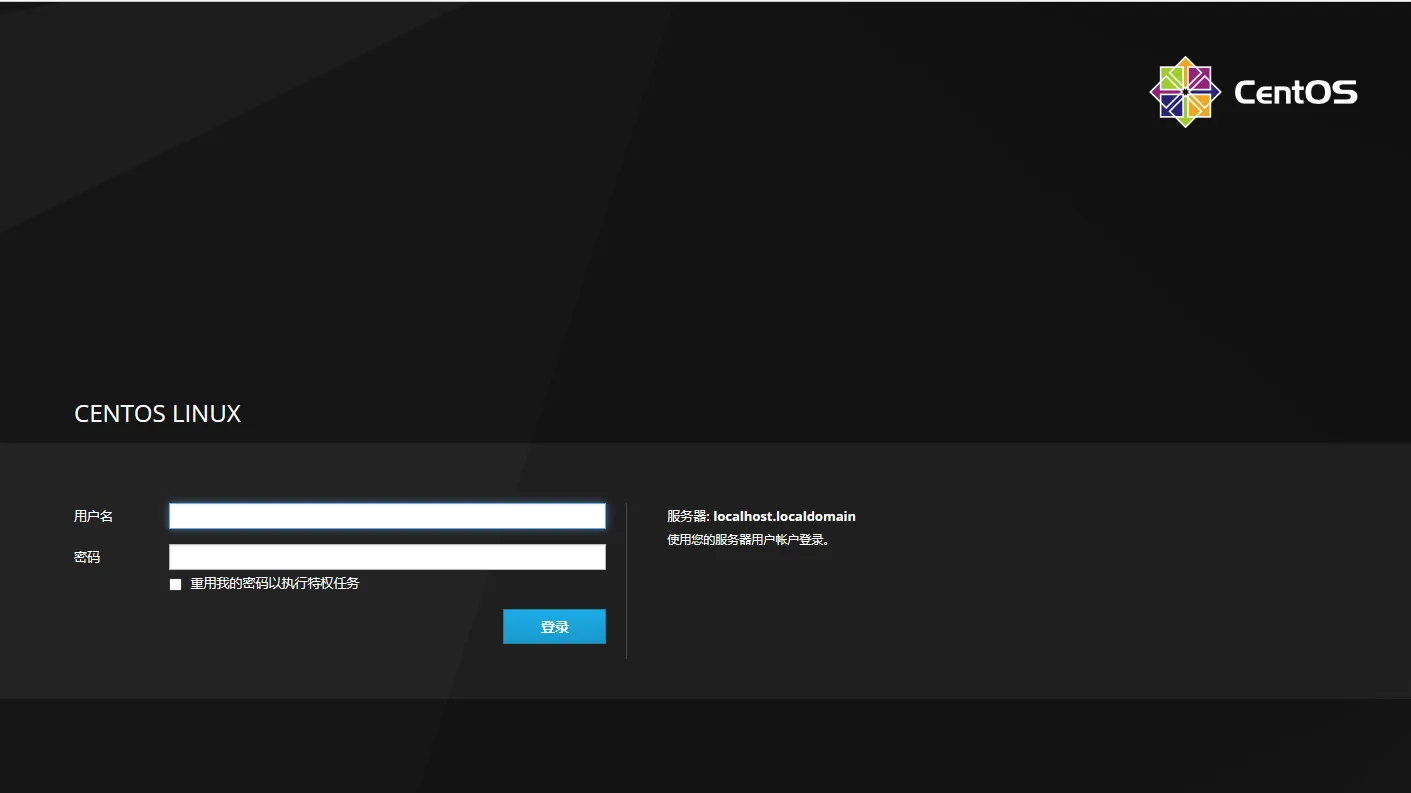Viewport: 1411px width, 793px height.
Task: Click the blue 登录 login button
Action: click(554, 627)
